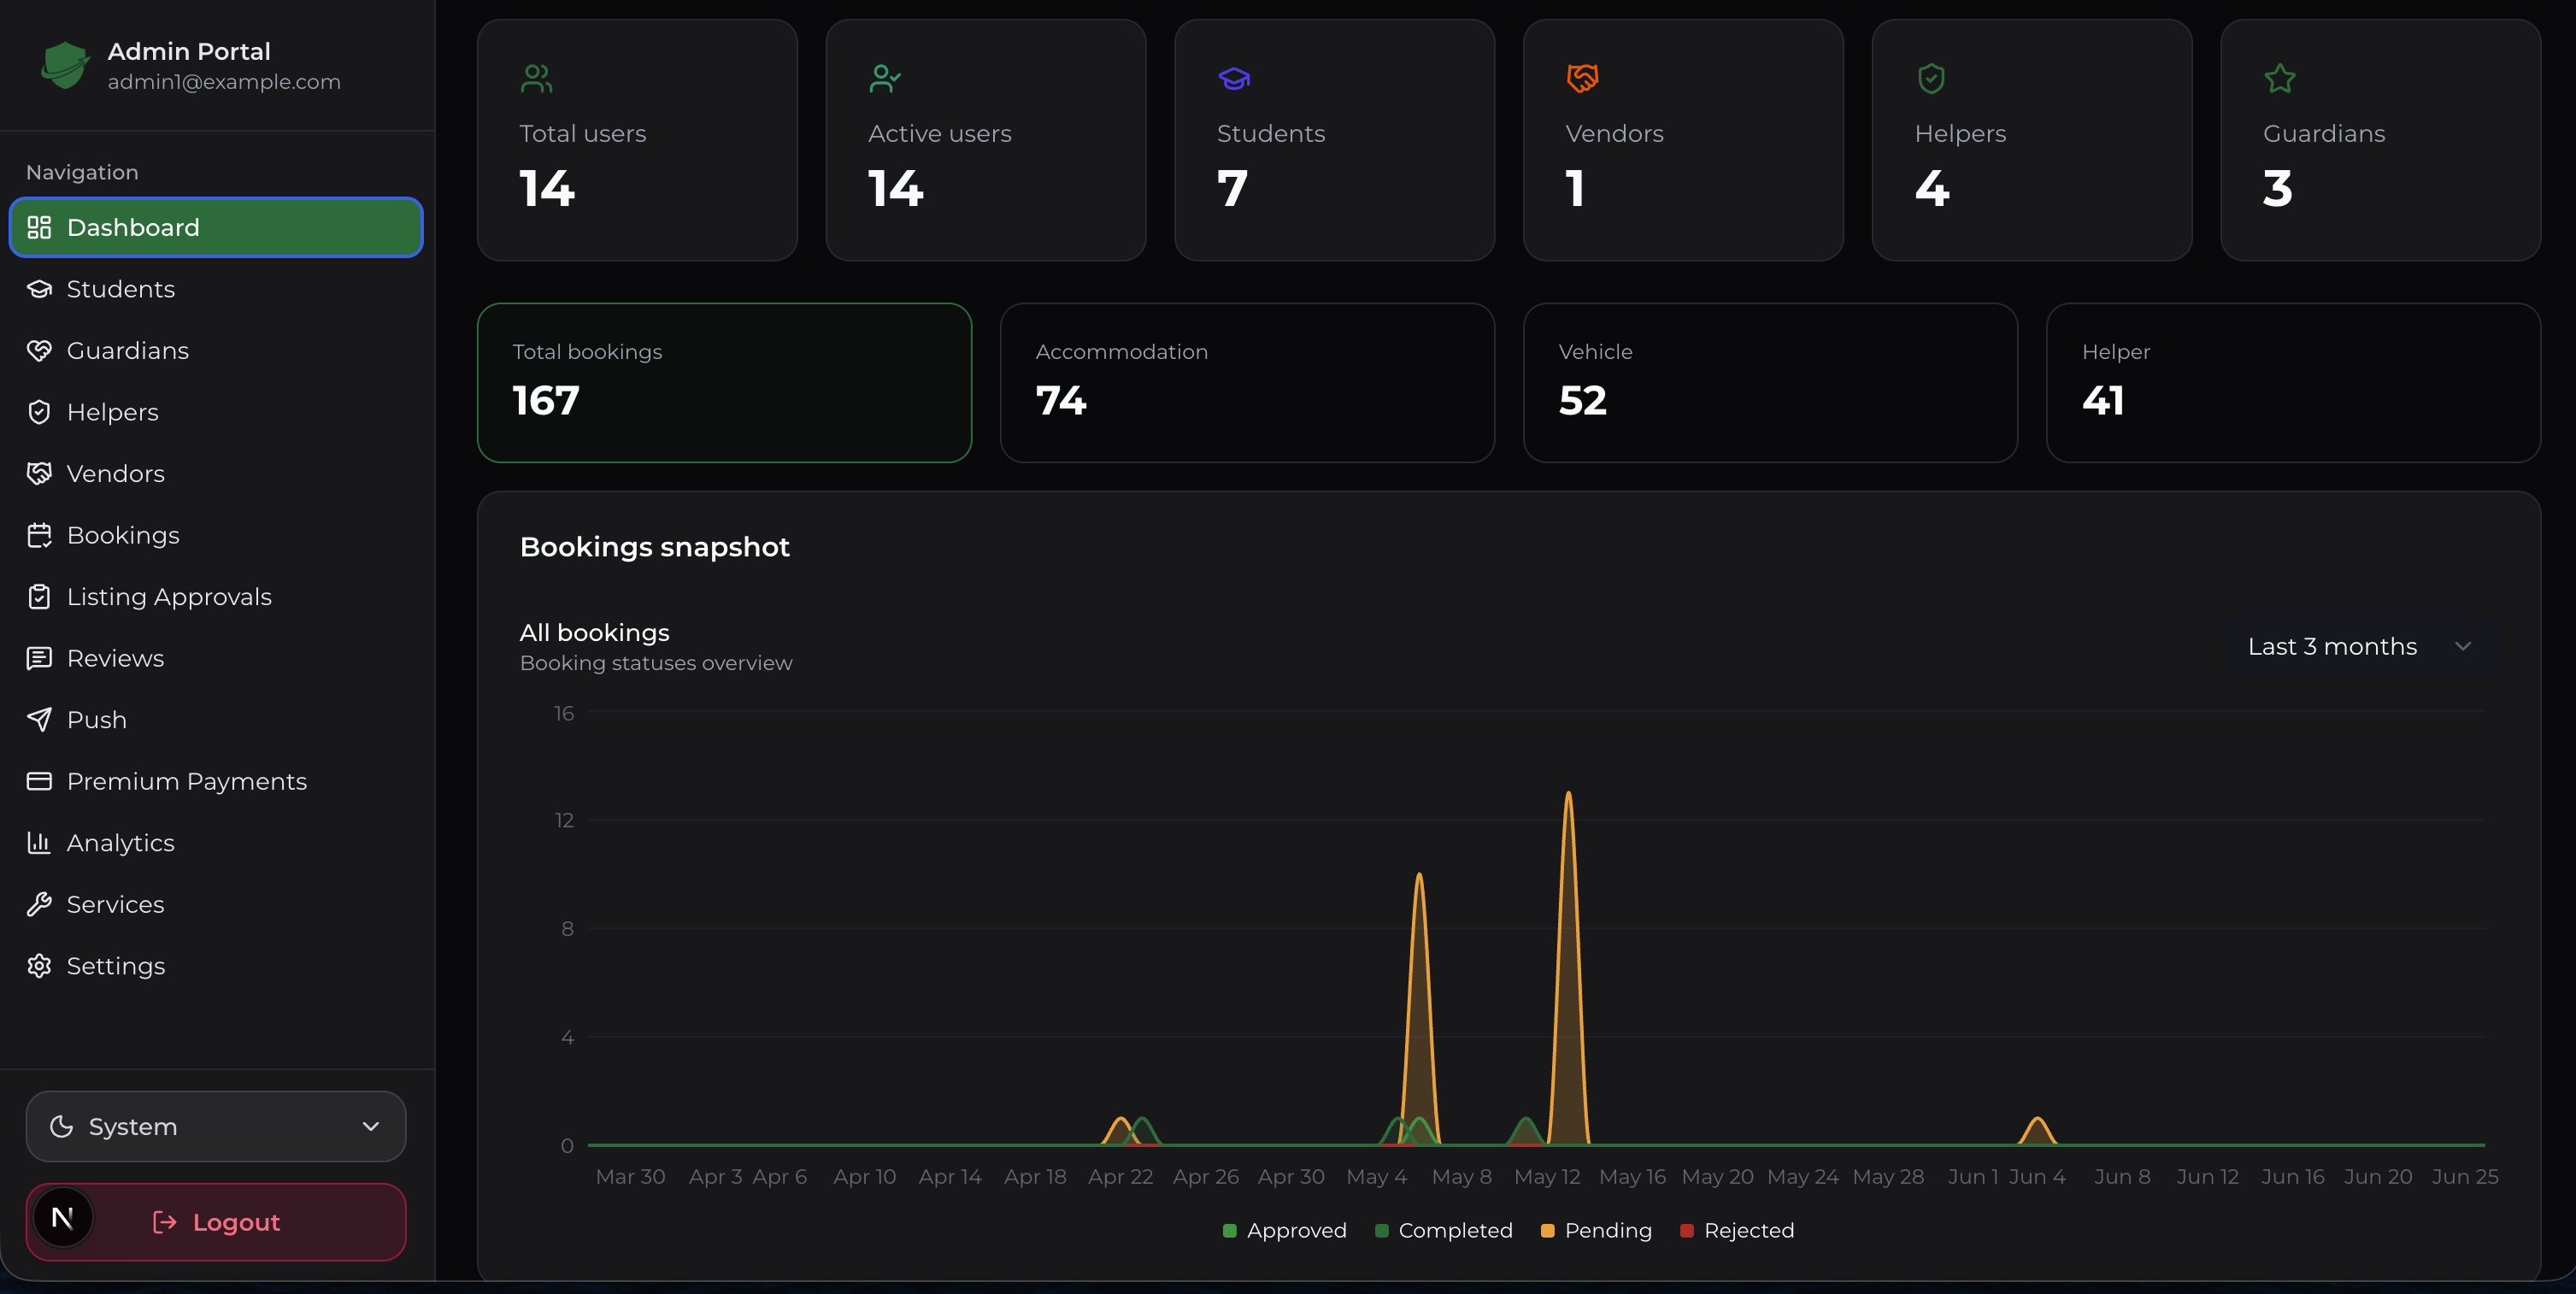Click the Admin Portal shield logo
This screenshot has height=1294, width=2576.
click(x=65, y=65)
